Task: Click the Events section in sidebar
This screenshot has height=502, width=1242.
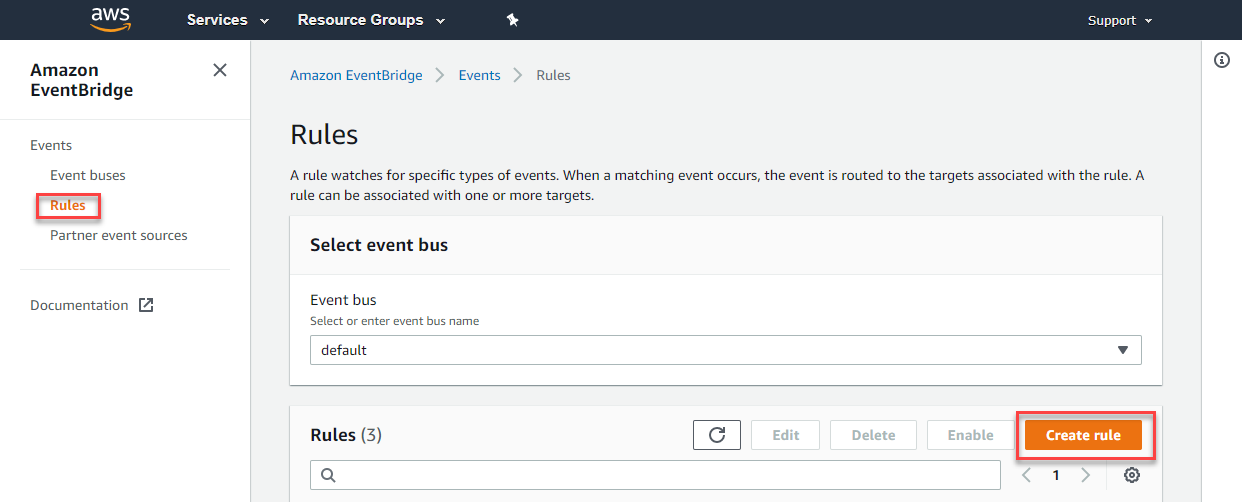Action: click(51, 145)
